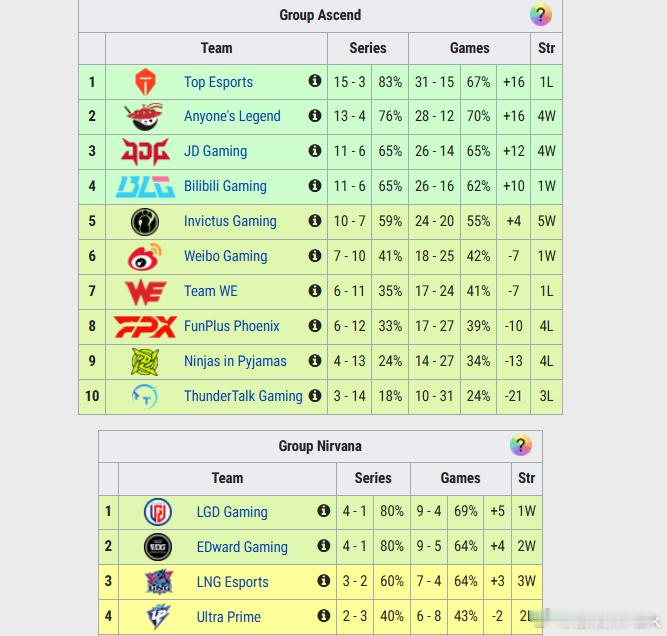Click the Invictus Gaming team logo
This screenshot has width=667, height=636.
pos(145,222)
